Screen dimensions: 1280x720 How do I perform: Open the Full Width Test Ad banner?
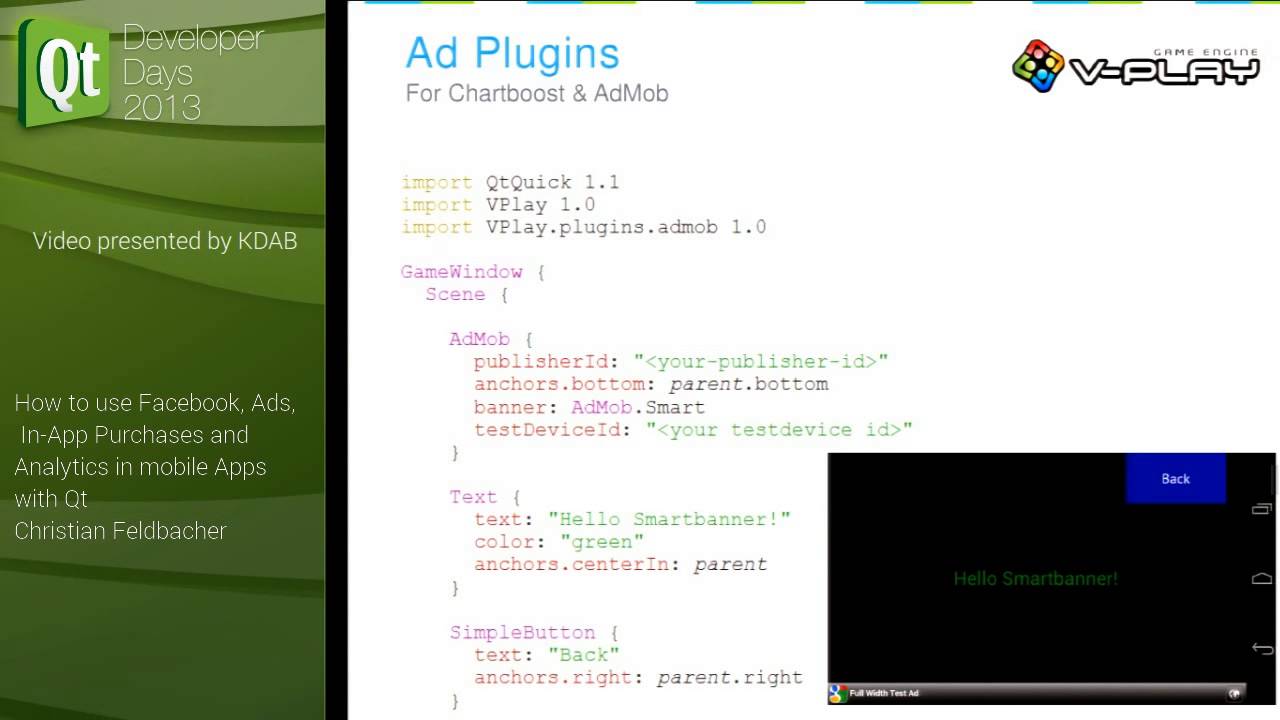pos(1036,693)
